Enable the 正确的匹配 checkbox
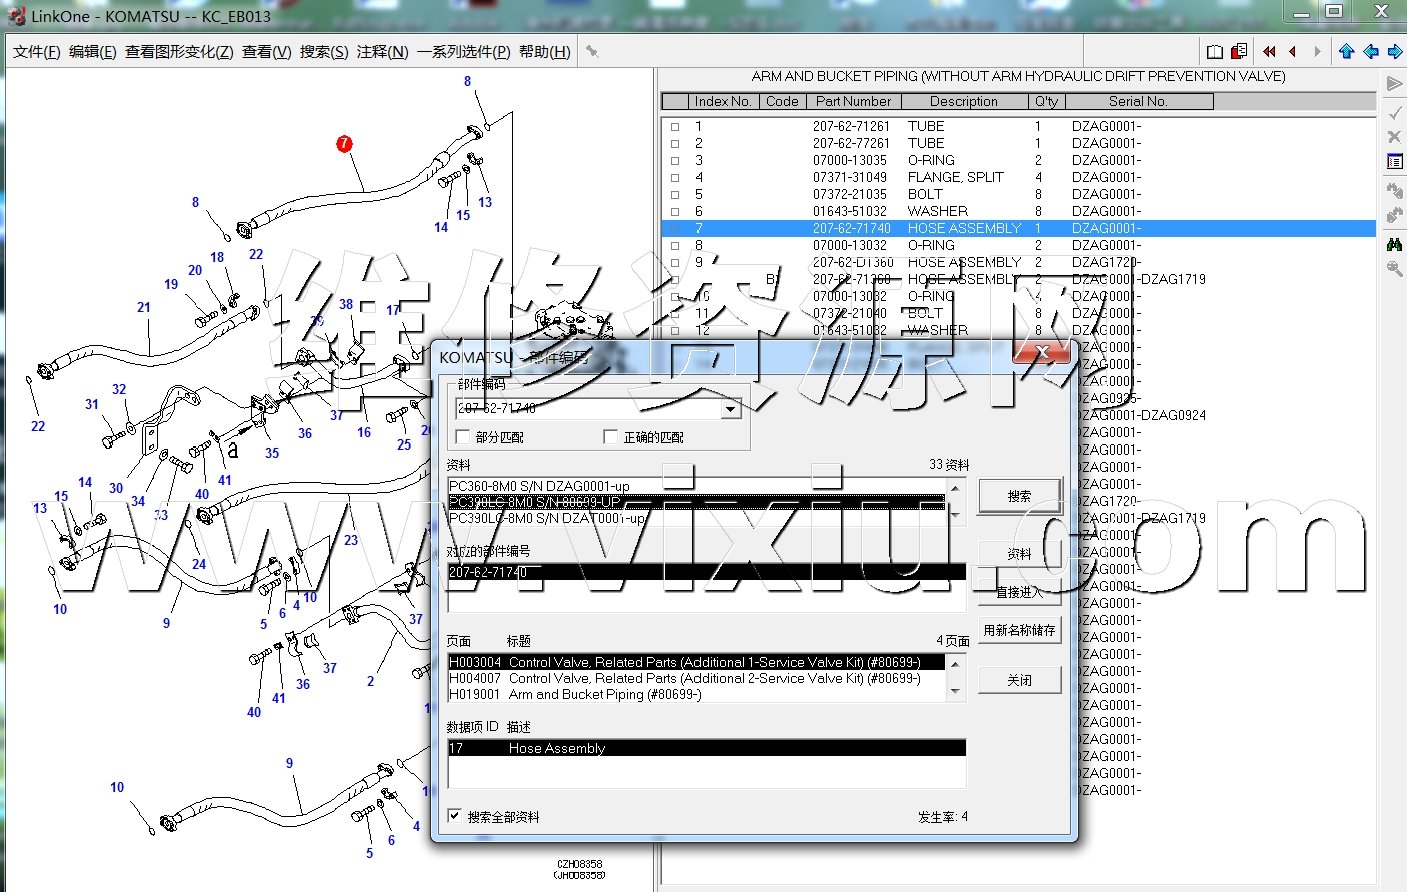This screenshot has height=892, width=1407. [x=611, y=437]
